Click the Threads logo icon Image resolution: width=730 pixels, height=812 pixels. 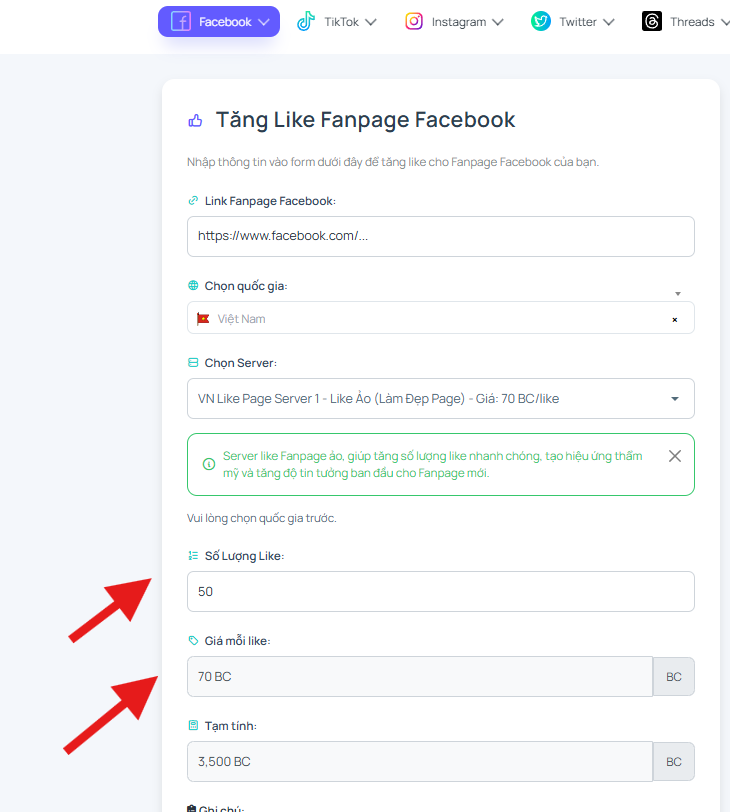coord(652,21)
